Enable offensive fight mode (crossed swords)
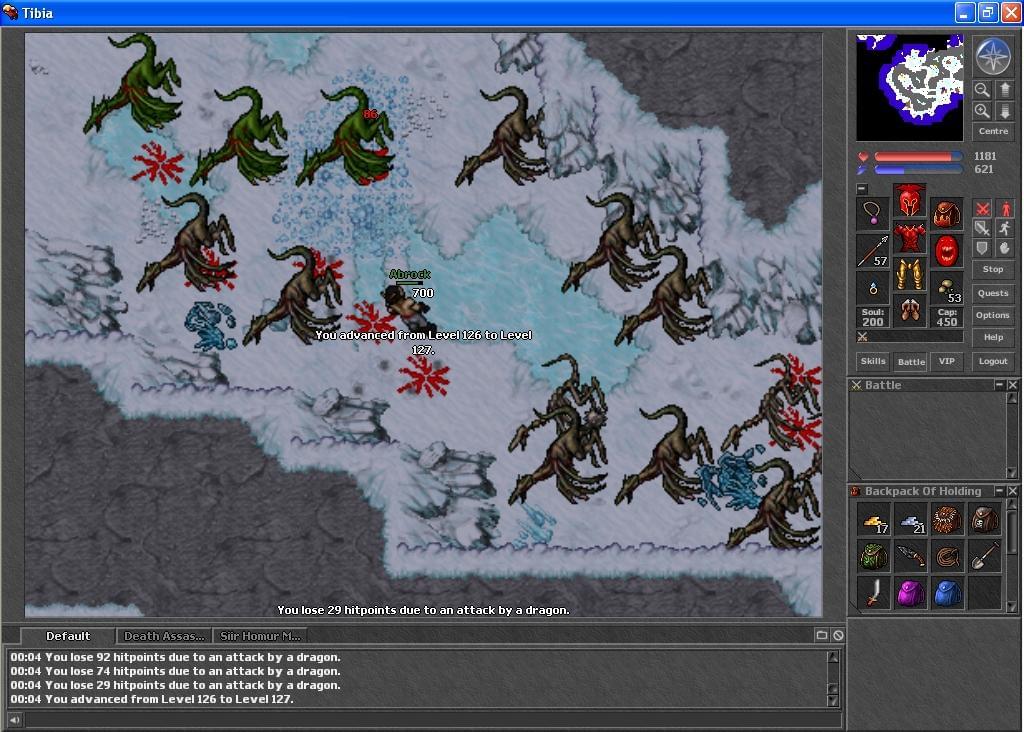This screenshot has height=732, width=1024. coord(982,209)
